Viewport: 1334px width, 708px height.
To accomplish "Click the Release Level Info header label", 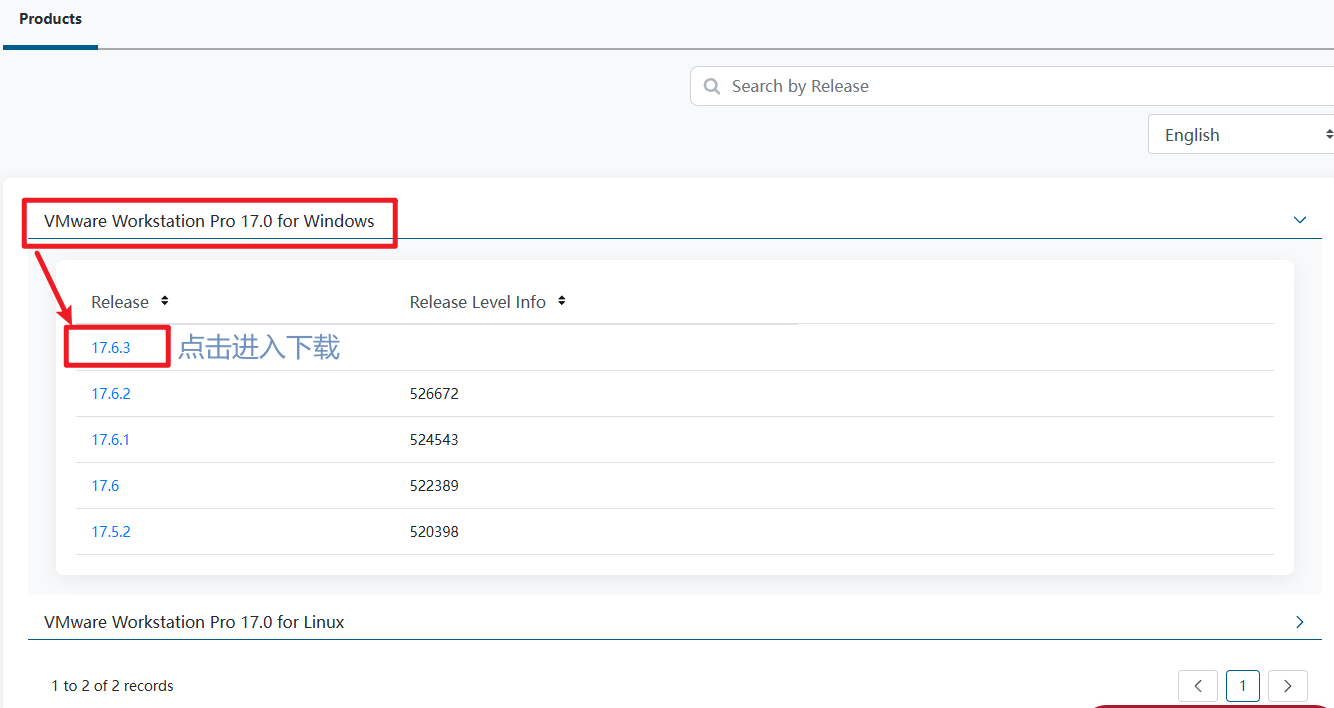I will (478, 302).
